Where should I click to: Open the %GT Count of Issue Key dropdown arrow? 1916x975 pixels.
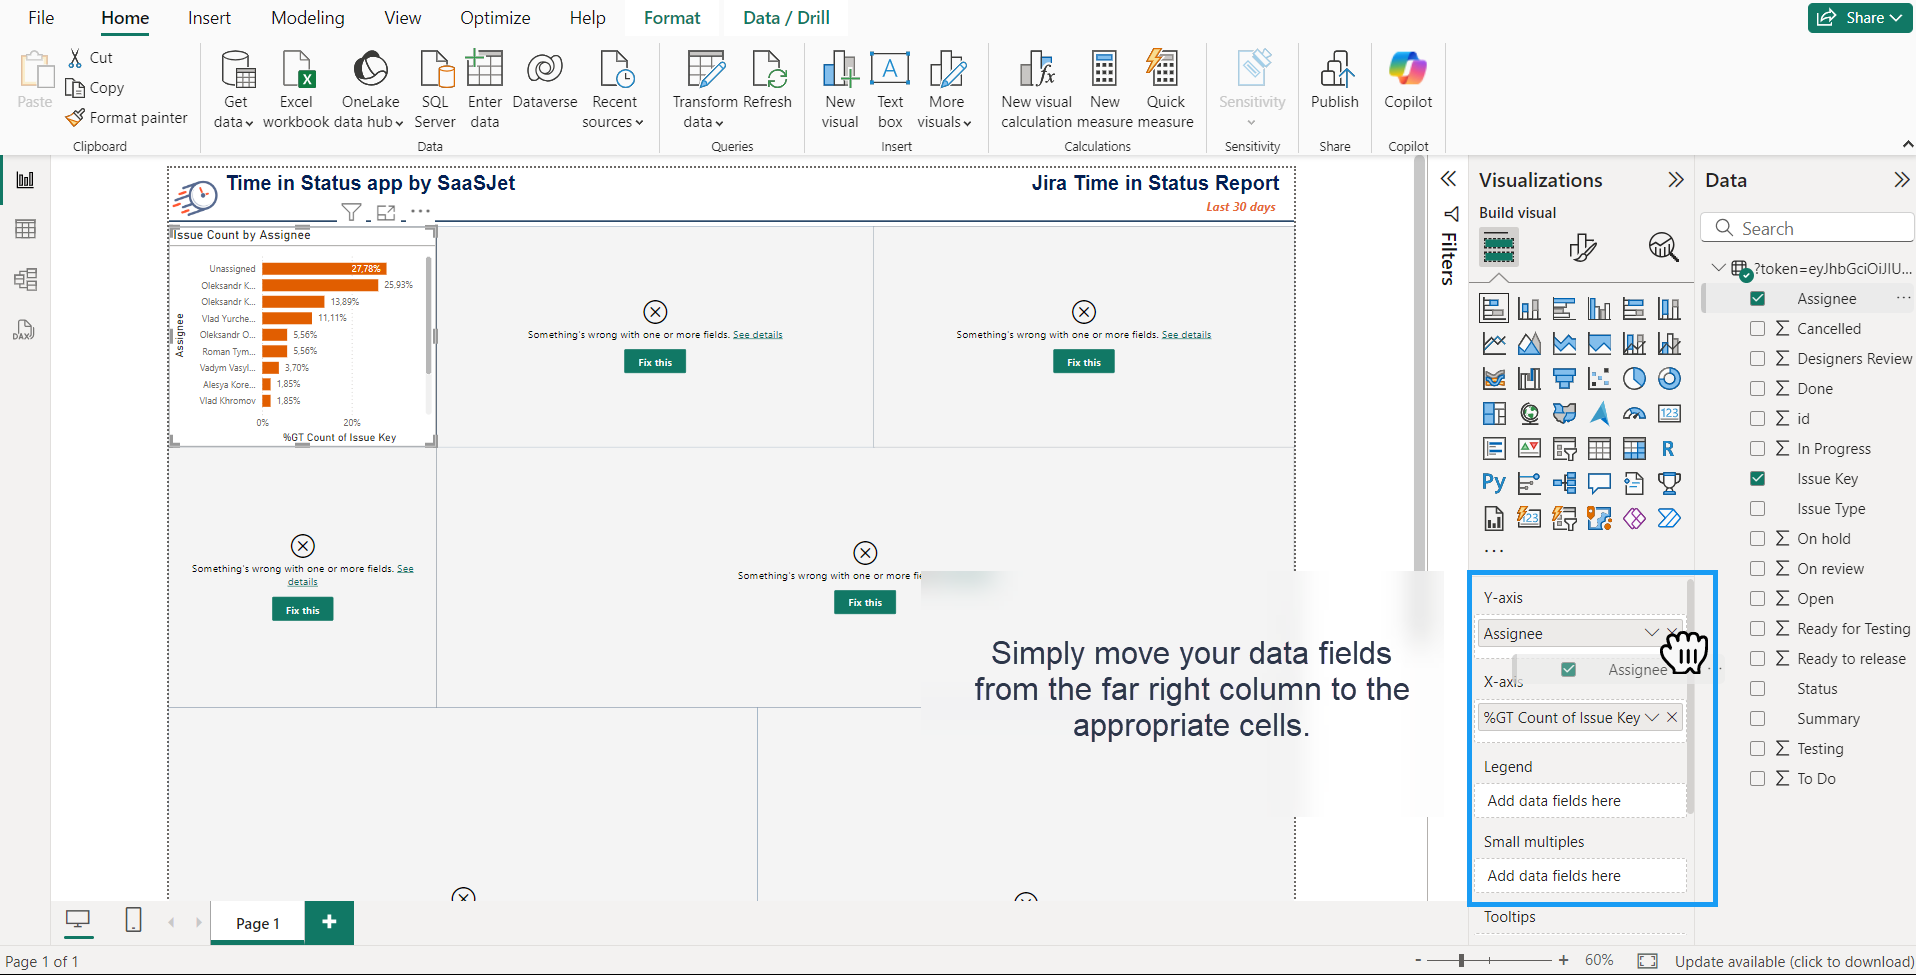point(1652,718)
